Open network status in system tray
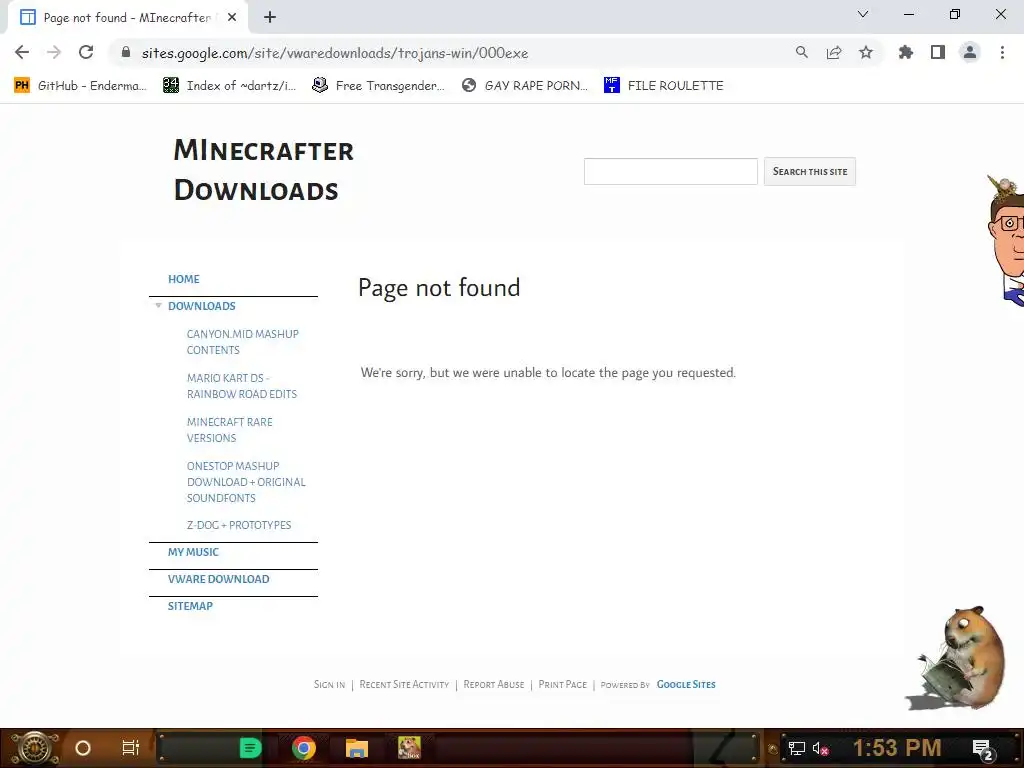1024x768 pixels. pos(796,748)
